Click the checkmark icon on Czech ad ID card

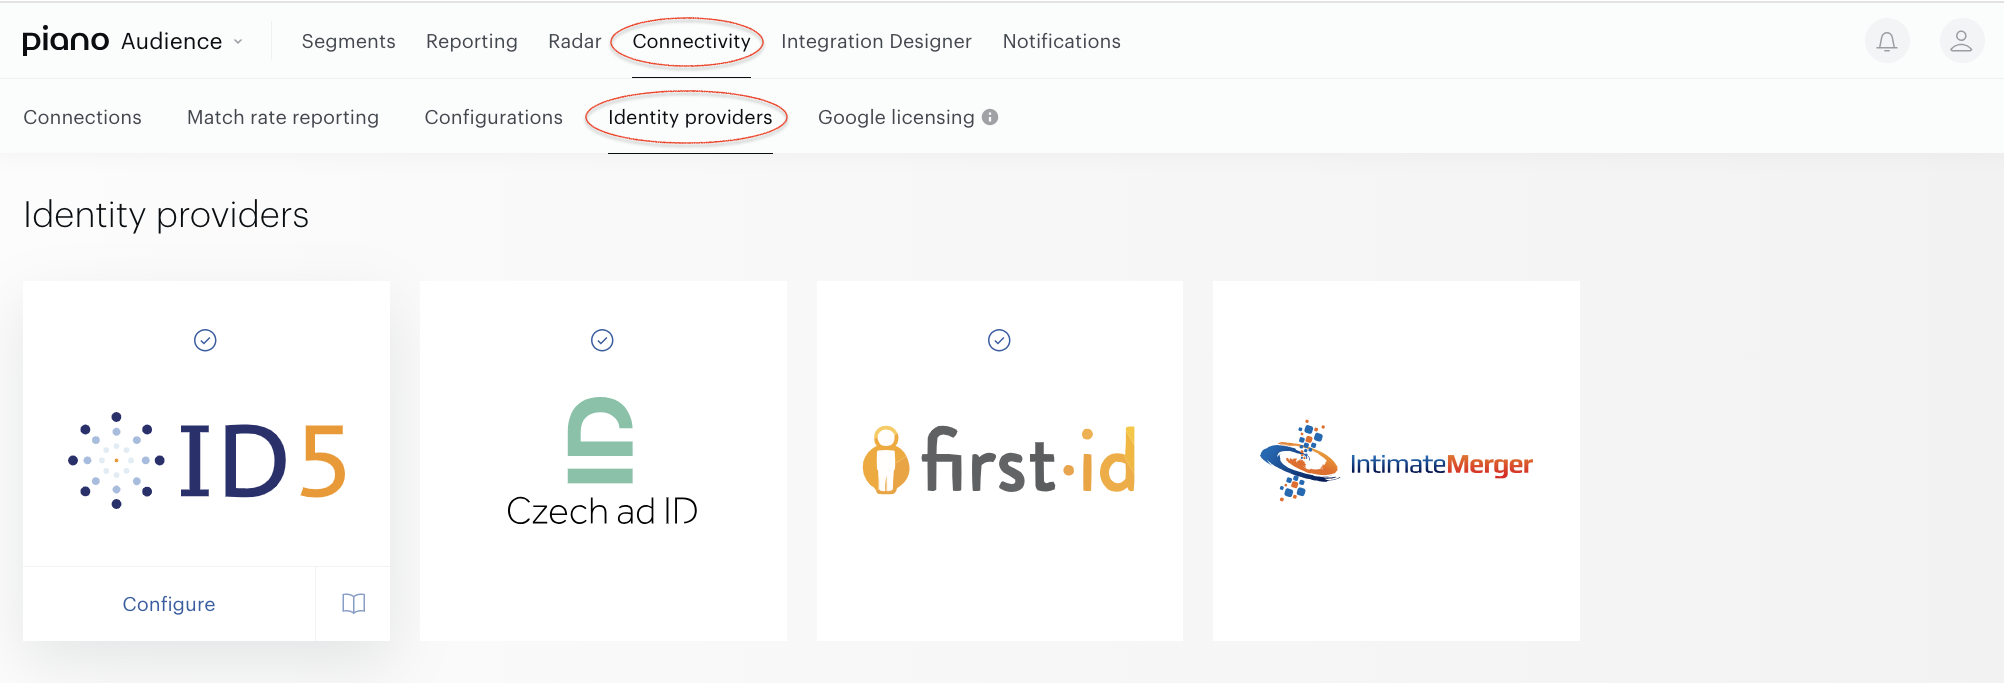tap(602, 340)
